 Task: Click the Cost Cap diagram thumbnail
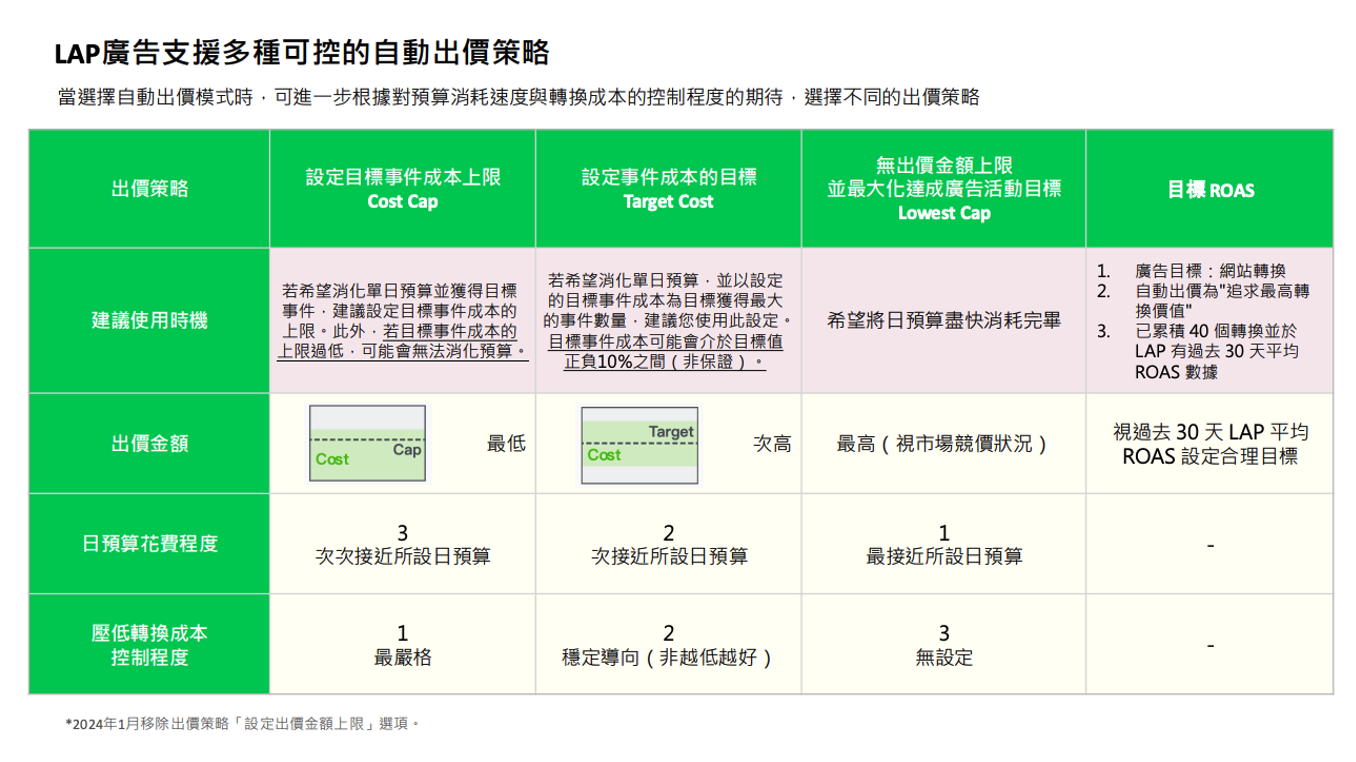[x=367, y=443]
